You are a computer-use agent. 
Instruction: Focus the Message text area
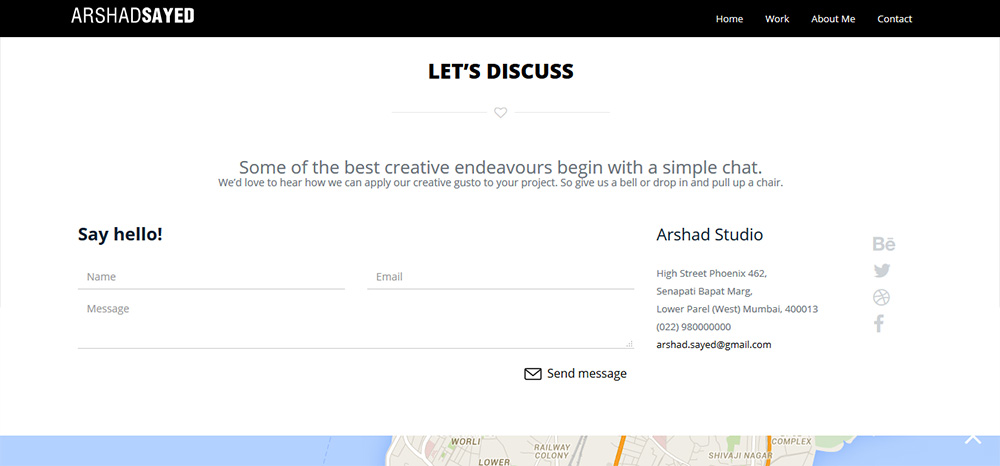355,322
